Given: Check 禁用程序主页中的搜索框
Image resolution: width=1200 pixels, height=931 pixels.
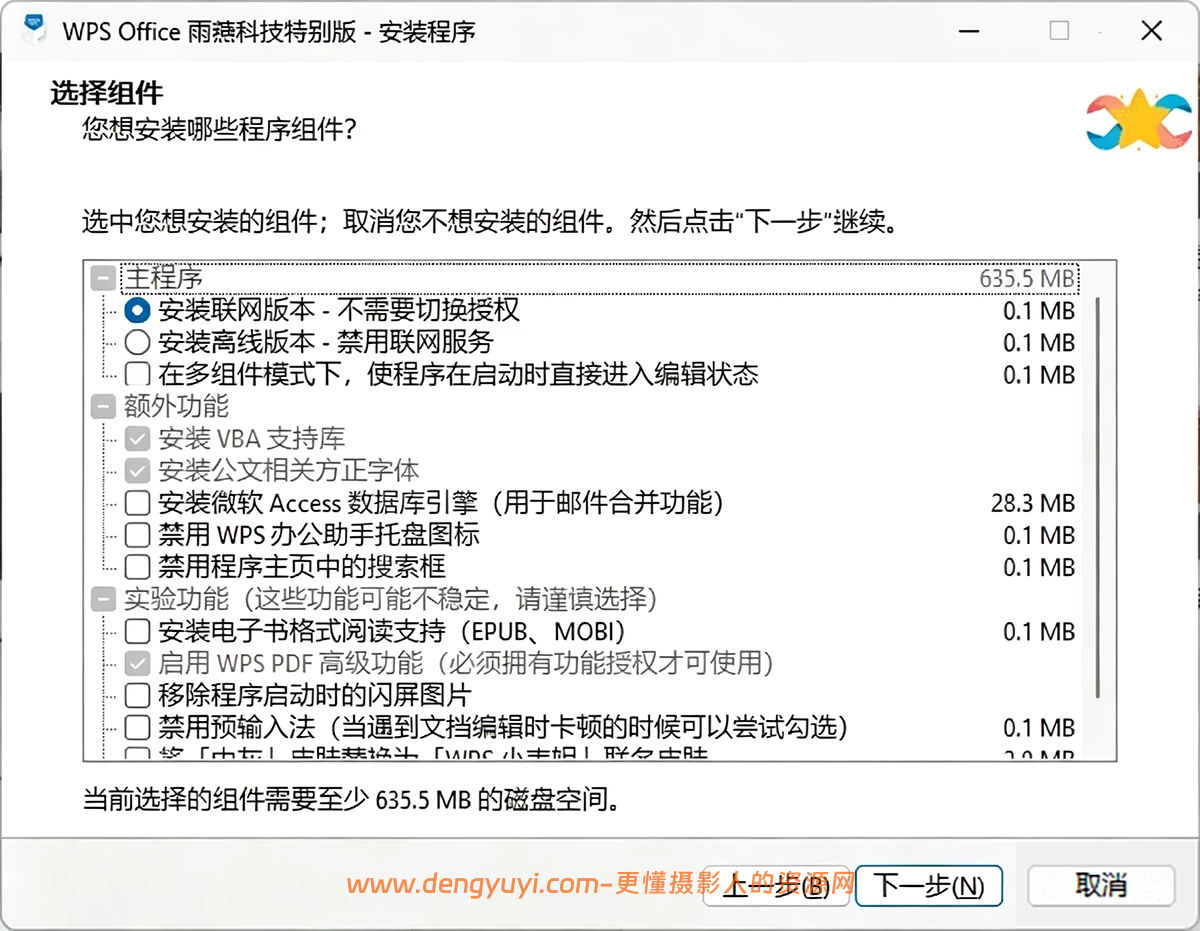Looking at the screenshot, I should tap(137, 567).
